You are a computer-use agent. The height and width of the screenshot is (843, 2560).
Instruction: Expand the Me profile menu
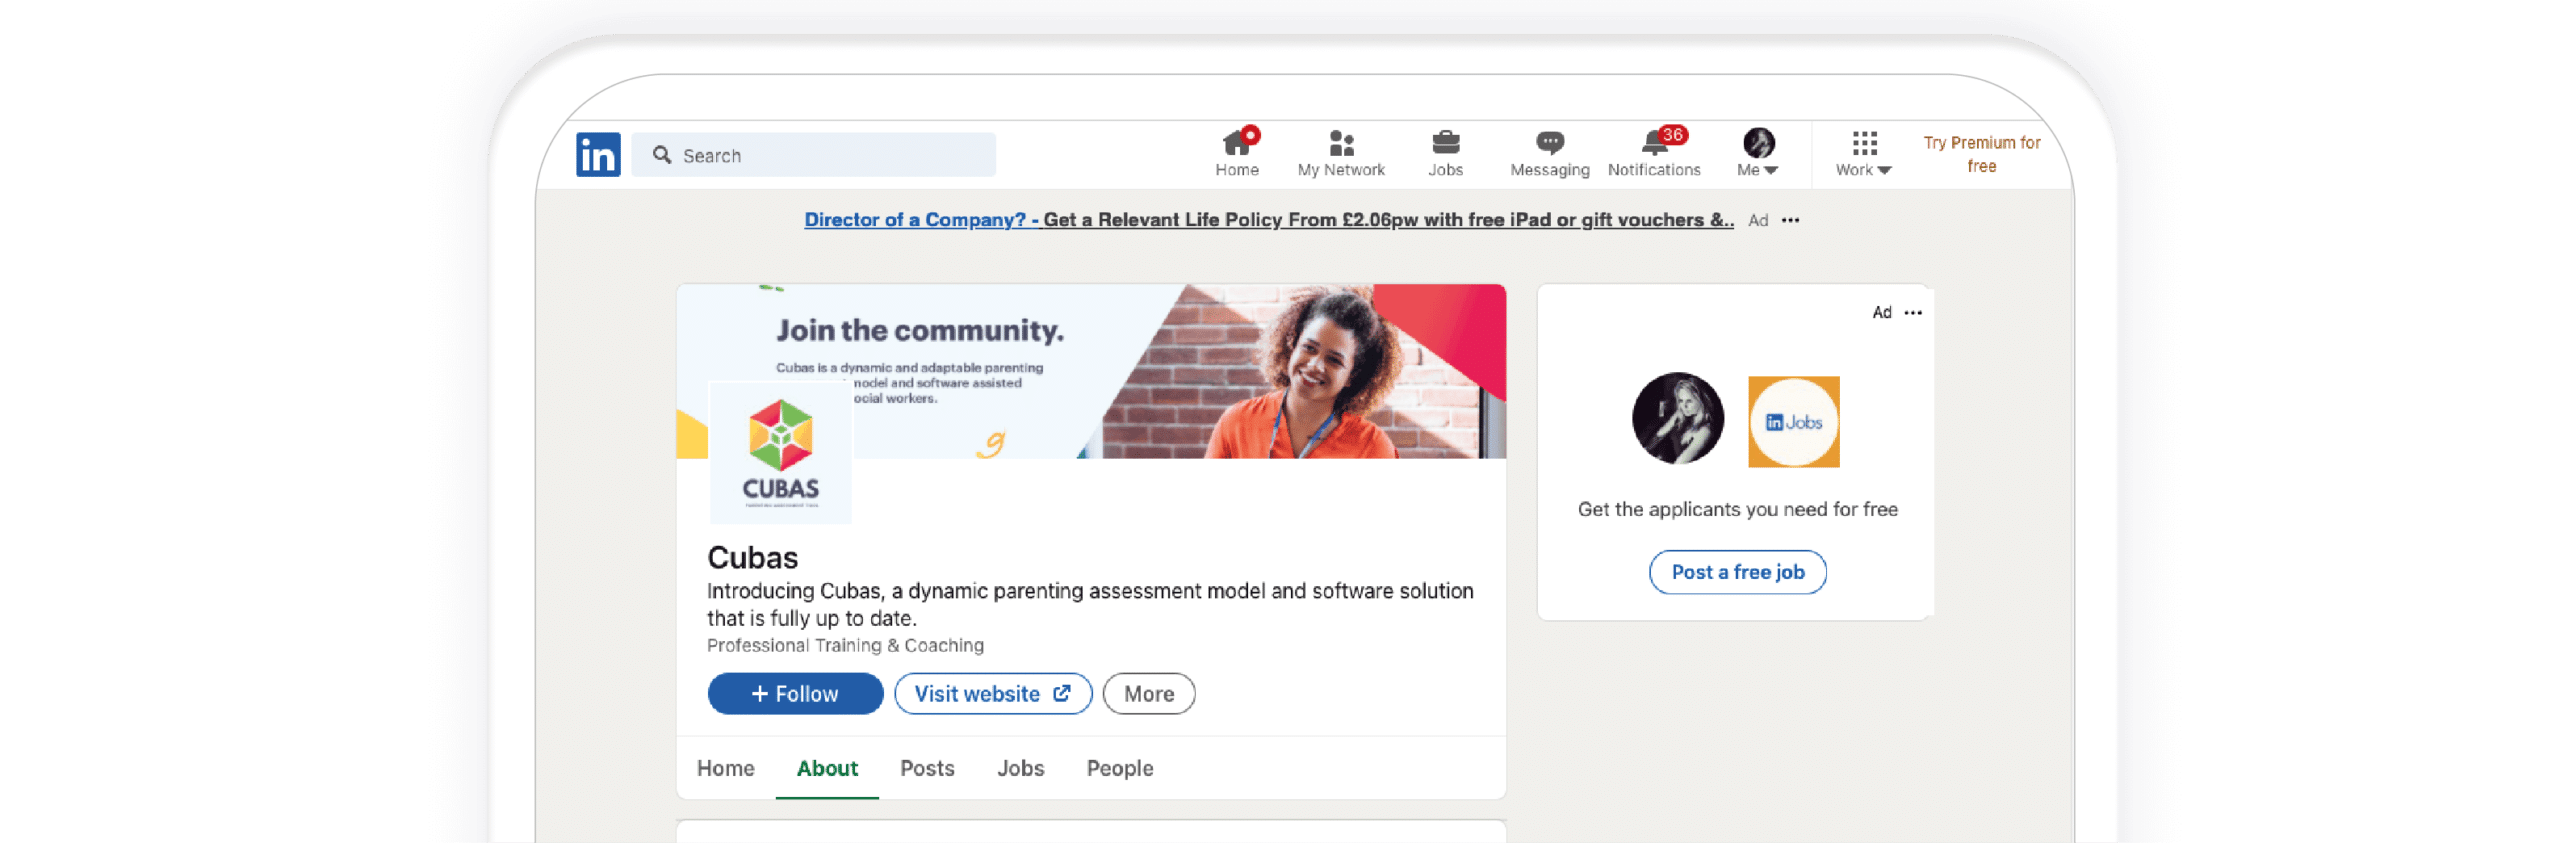click(x=1757, y=152)
